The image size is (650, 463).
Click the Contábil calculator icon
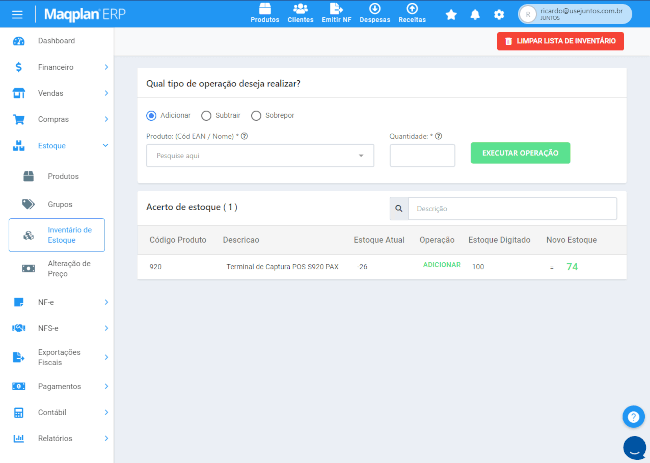tap(19, 412)
